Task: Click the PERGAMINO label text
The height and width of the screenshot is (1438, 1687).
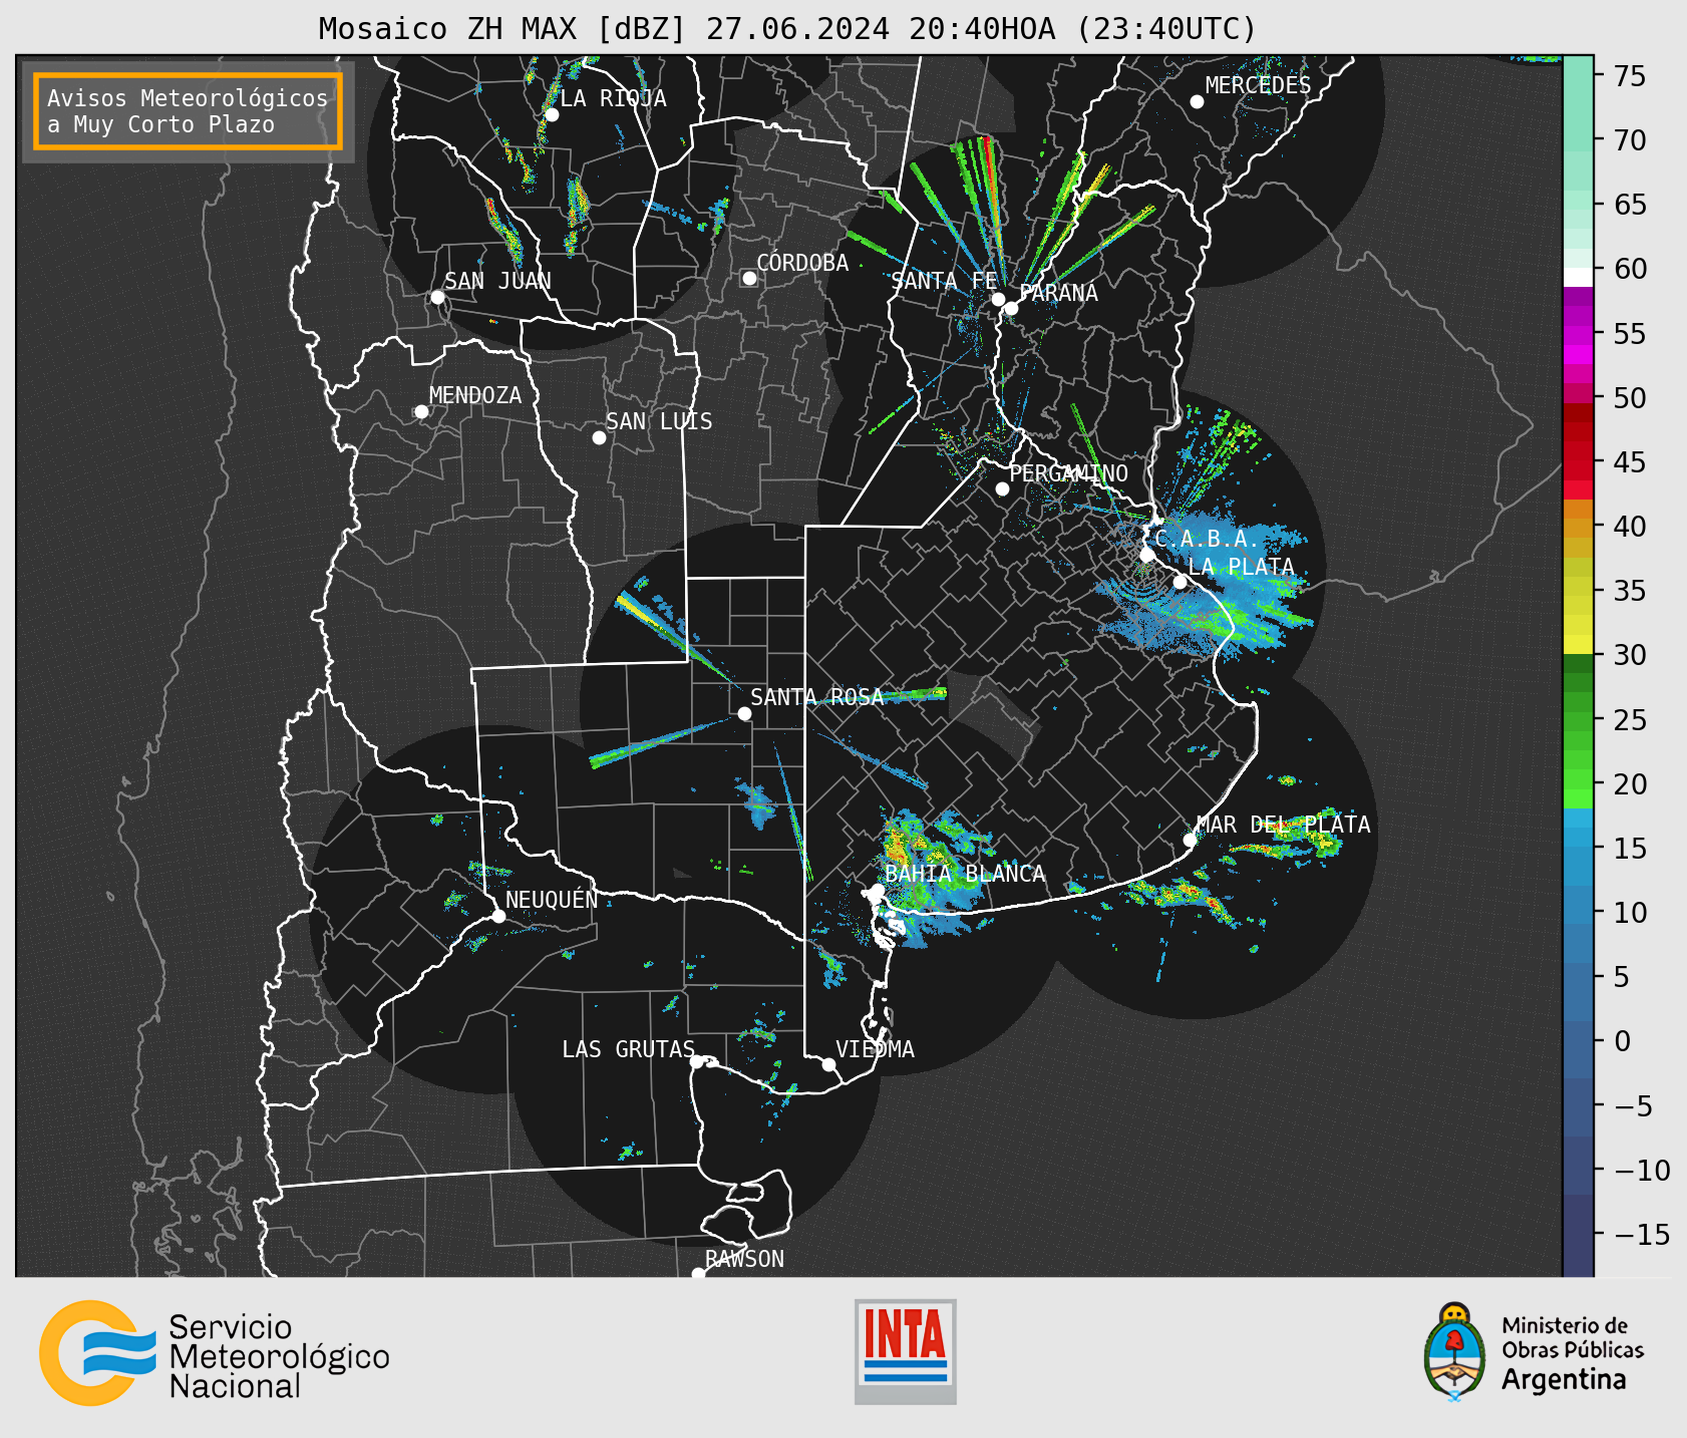Action: pyautogui.click(x=1069, y=473)
